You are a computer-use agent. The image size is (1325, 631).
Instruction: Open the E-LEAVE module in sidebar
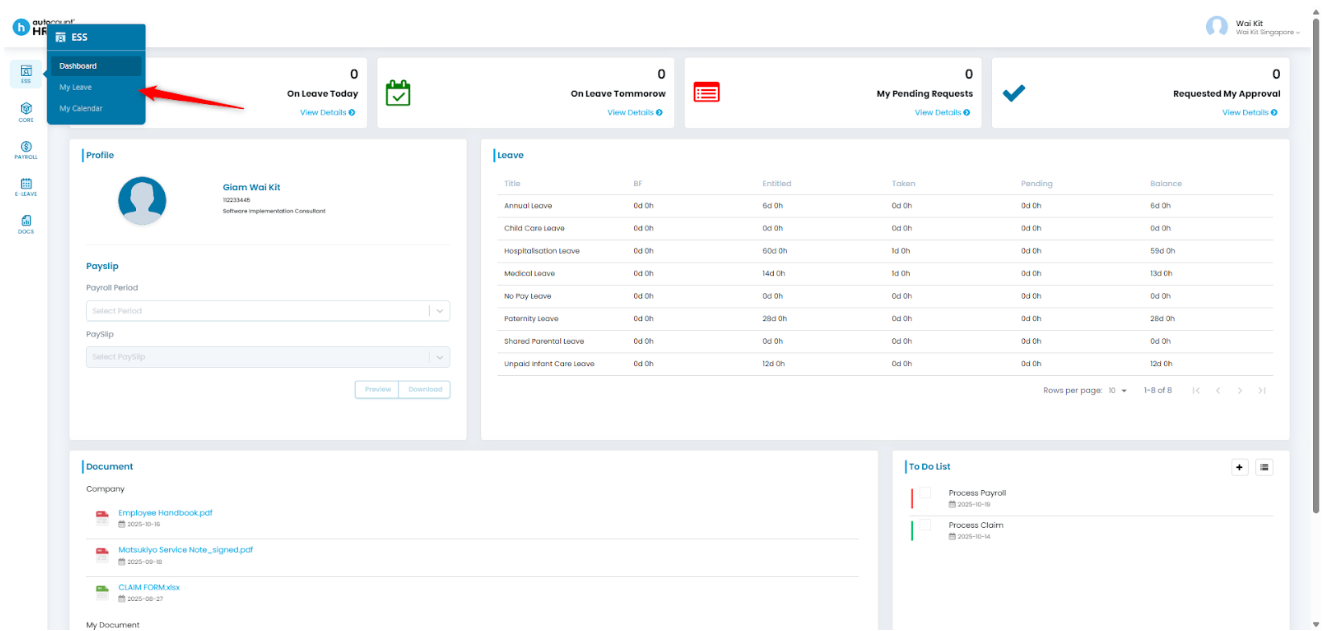pos(26,187)
